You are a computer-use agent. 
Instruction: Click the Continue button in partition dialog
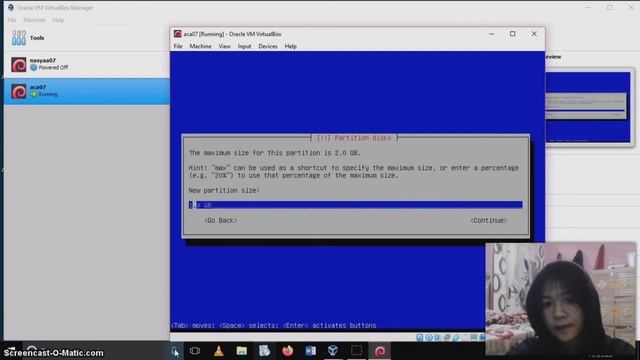point(489,220)
